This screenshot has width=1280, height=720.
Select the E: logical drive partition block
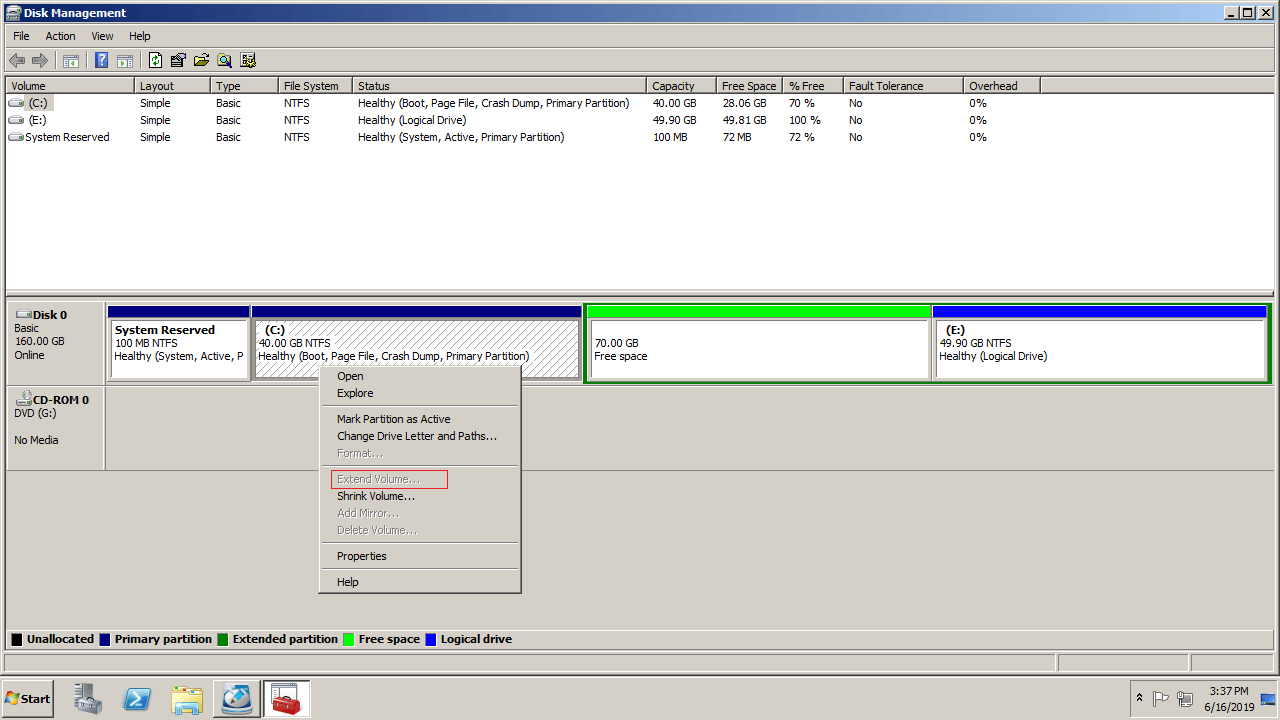[1098, 349]
